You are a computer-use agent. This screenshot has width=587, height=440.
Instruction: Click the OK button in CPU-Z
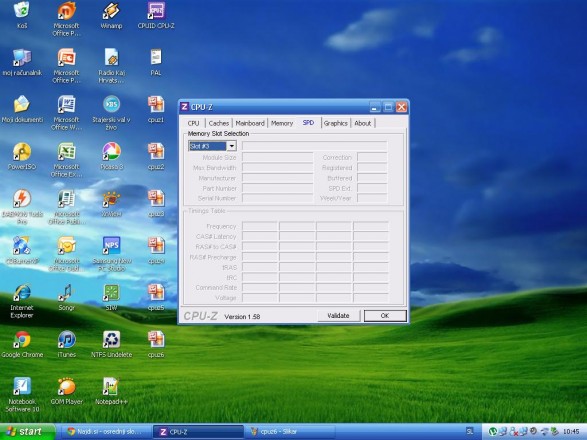pos(385,316)
